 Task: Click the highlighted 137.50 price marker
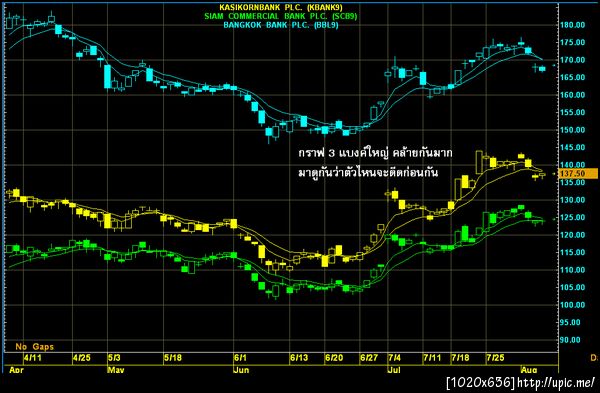[579, 173]
